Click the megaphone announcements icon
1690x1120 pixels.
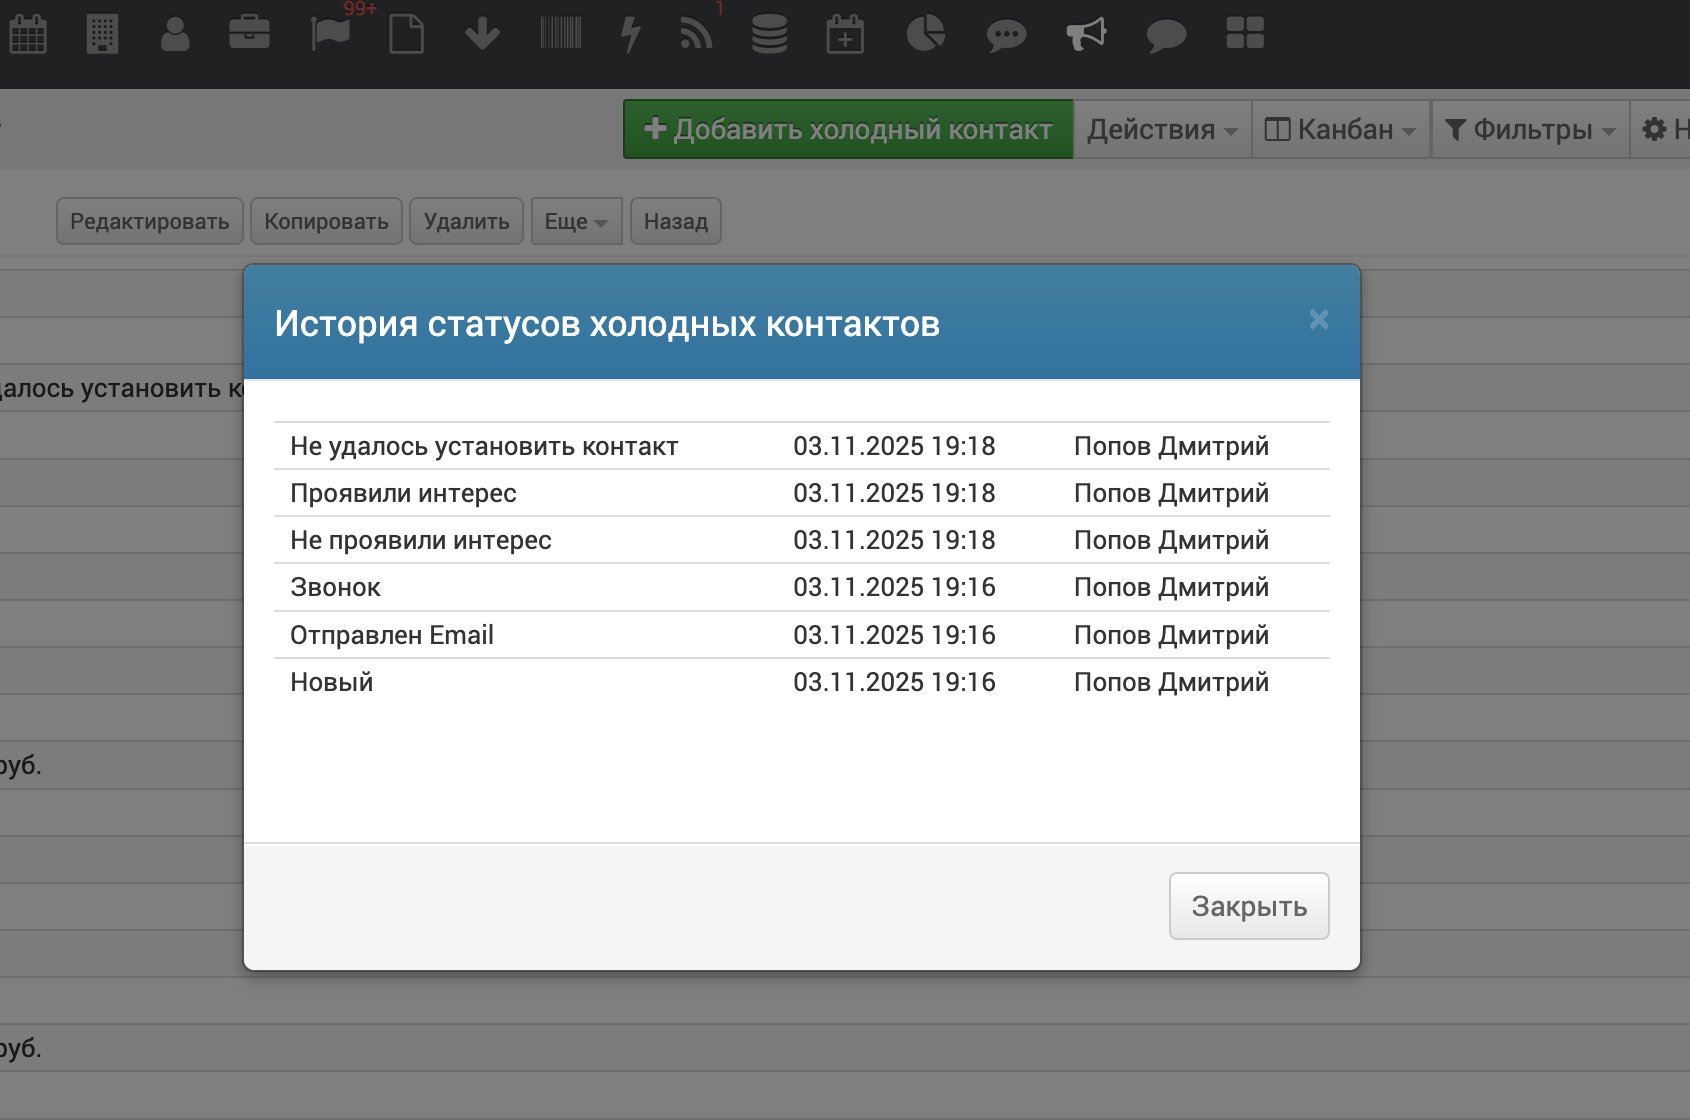(1086, 34)
